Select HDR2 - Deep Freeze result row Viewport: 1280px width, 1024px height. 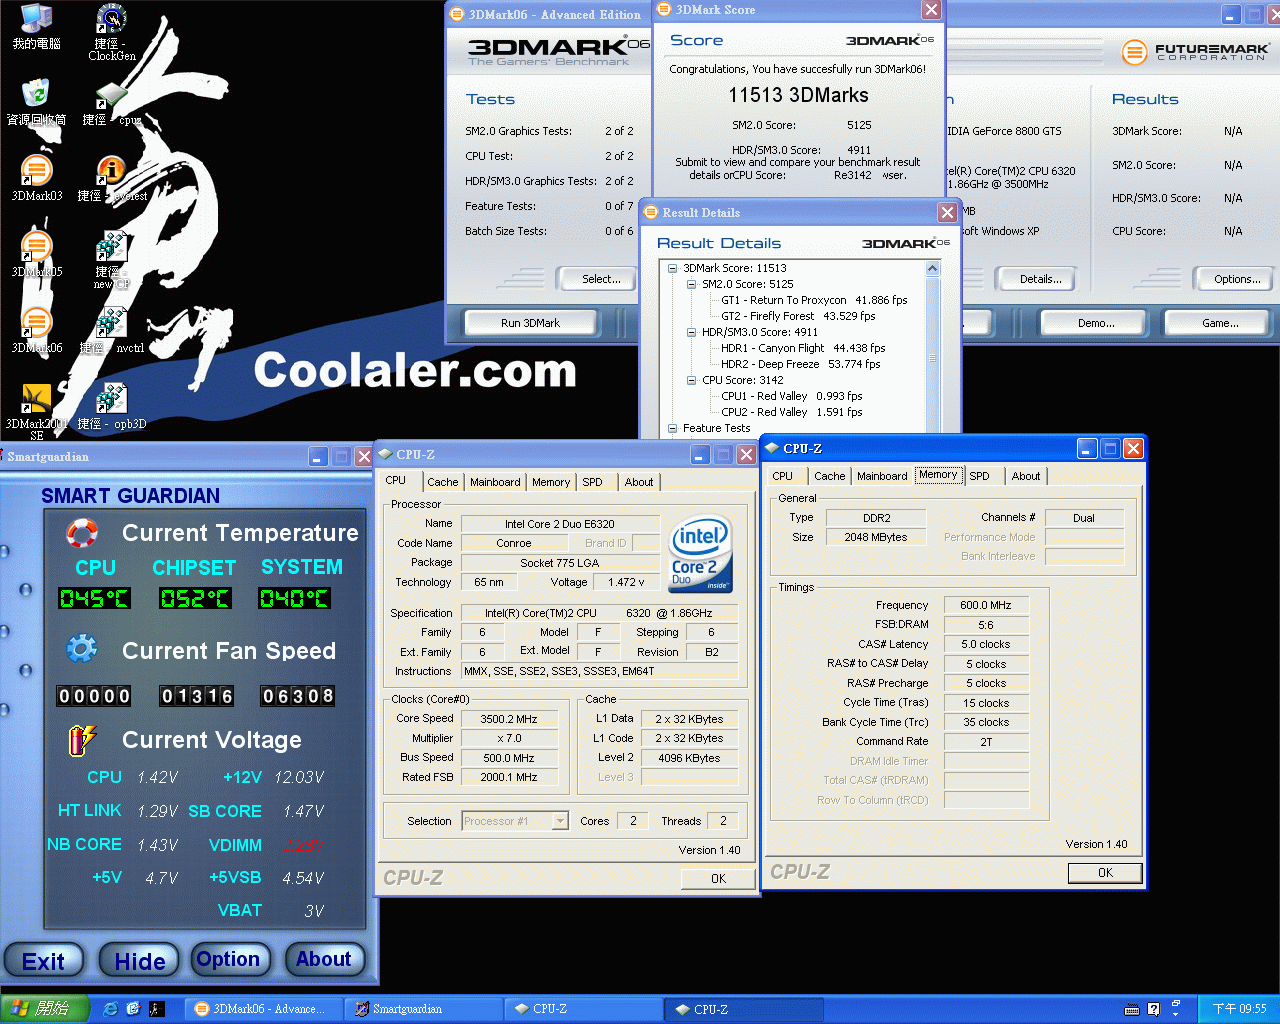(800, 364)
